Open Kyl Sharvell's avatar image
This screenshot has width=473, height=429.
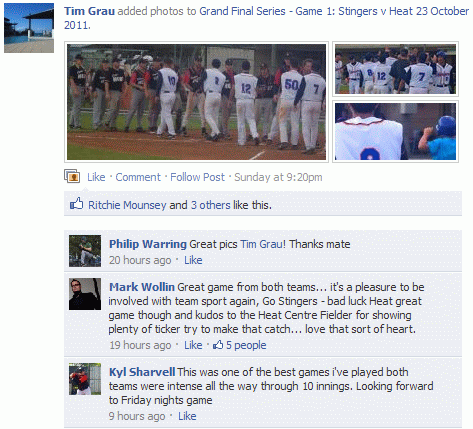[x=85, y=379]
